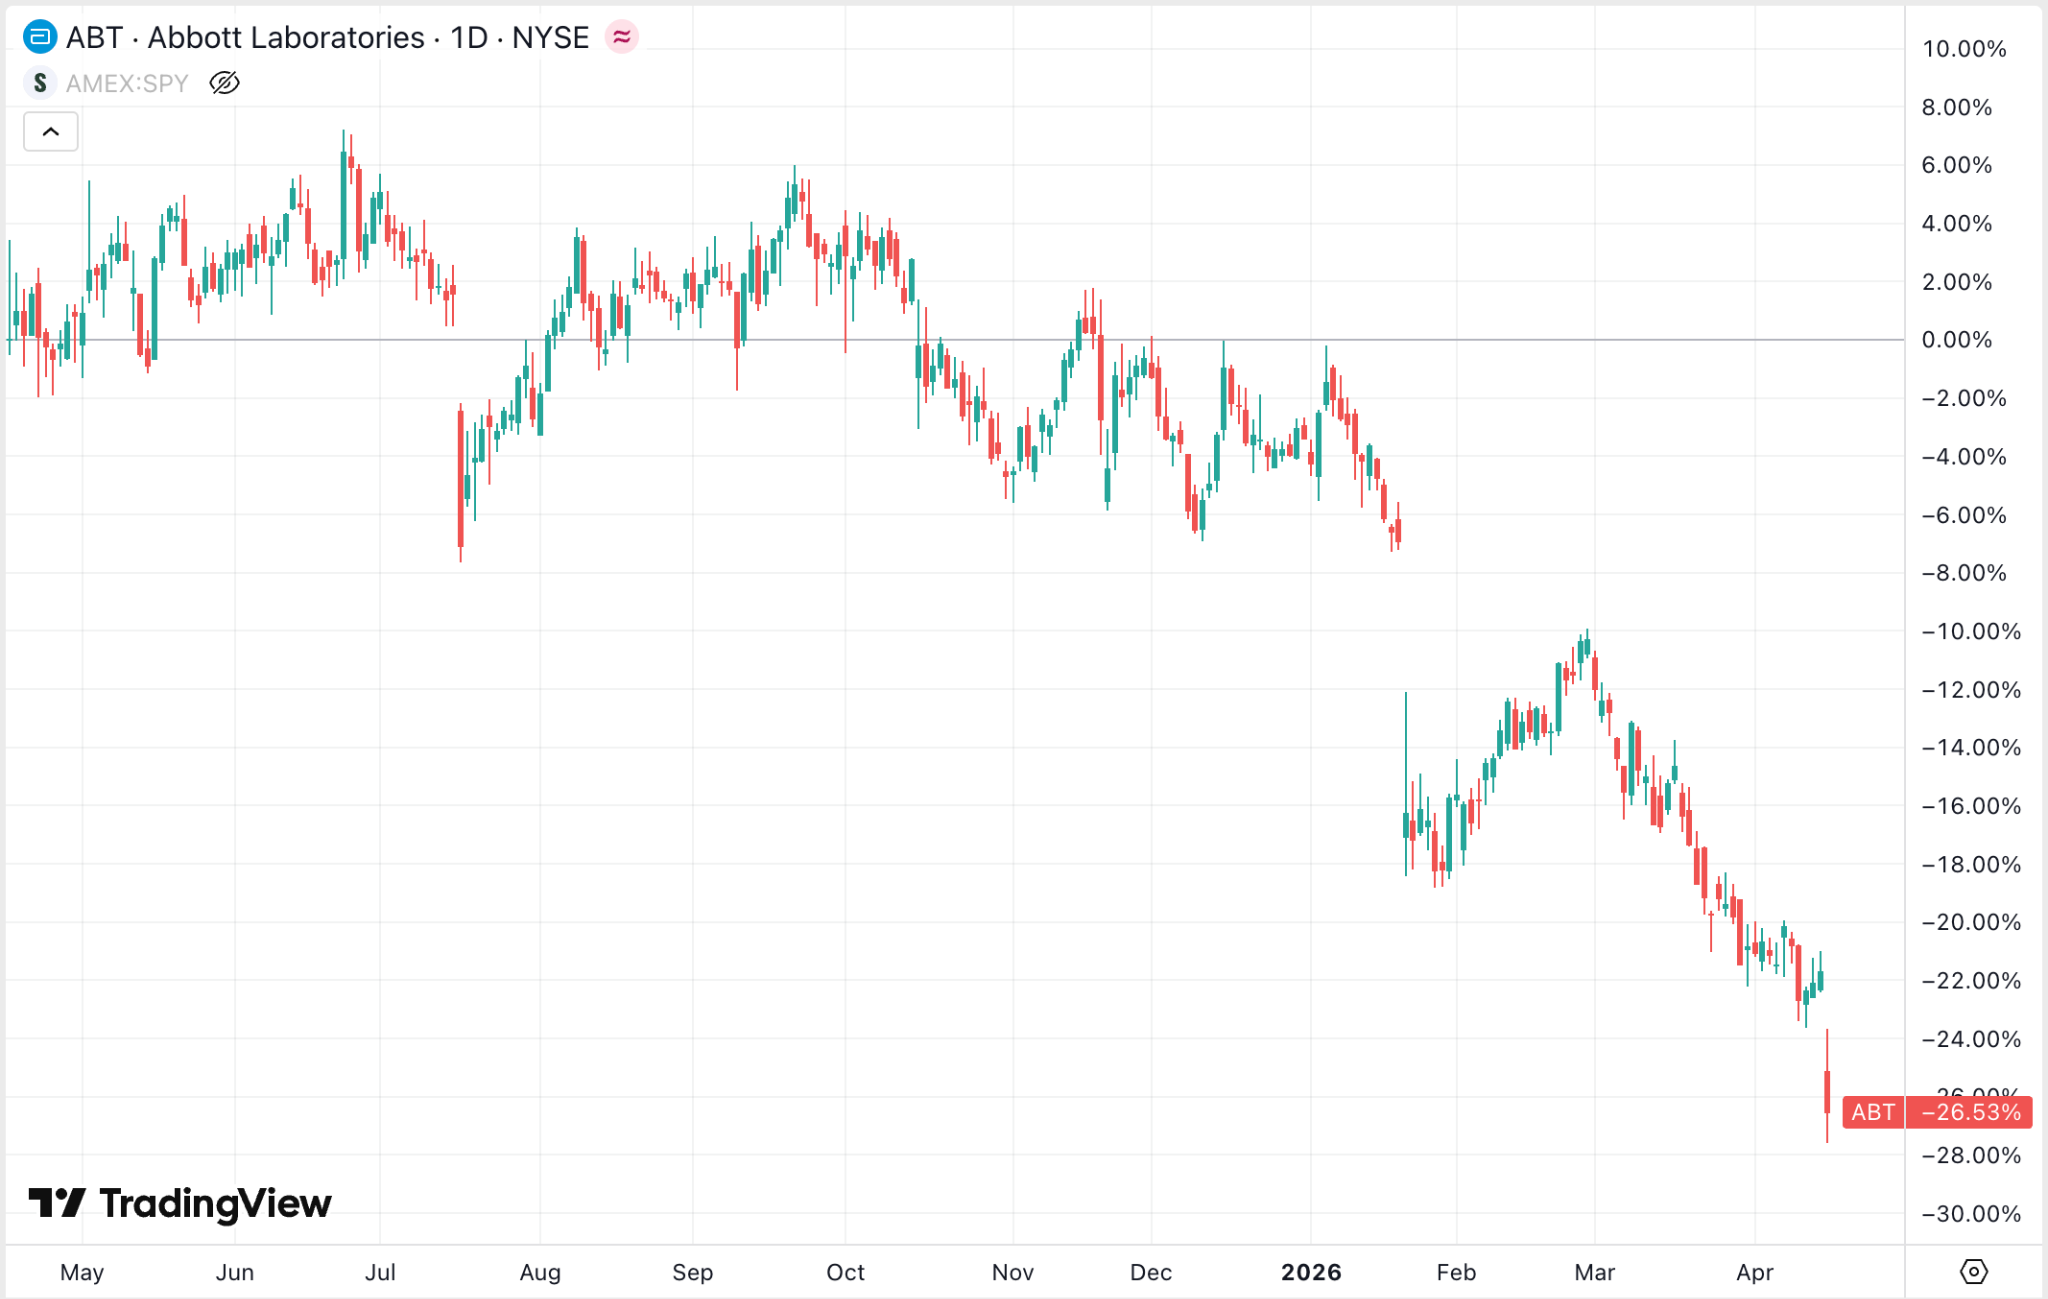
Task: Click the 10.00% label on percent scale
Action: (1963, 49)
